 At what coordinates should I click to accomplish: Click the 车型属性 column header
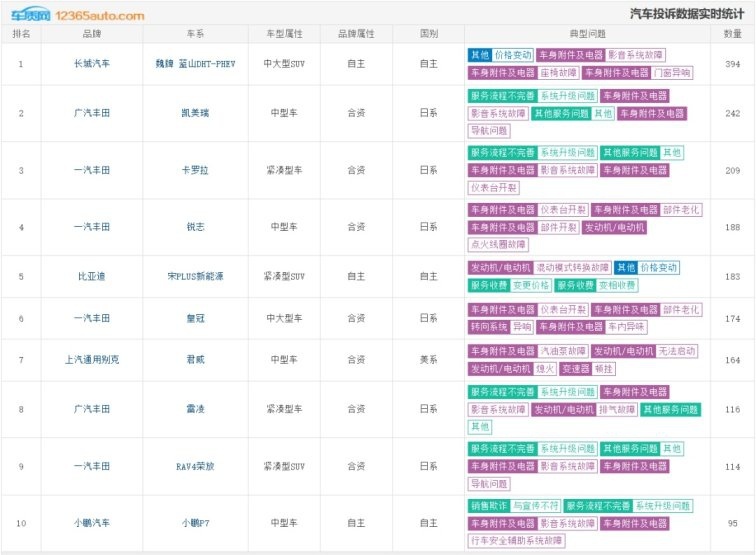point(284,34)
